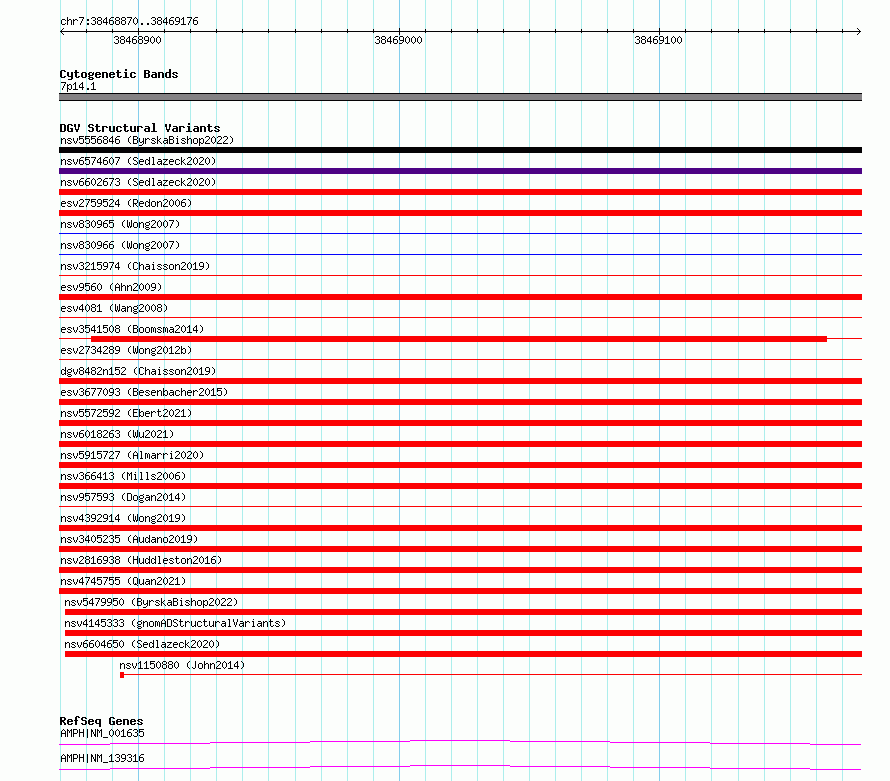890x781 pixels.
Task: Click ruler position 38468900
Action: point(137,40)
